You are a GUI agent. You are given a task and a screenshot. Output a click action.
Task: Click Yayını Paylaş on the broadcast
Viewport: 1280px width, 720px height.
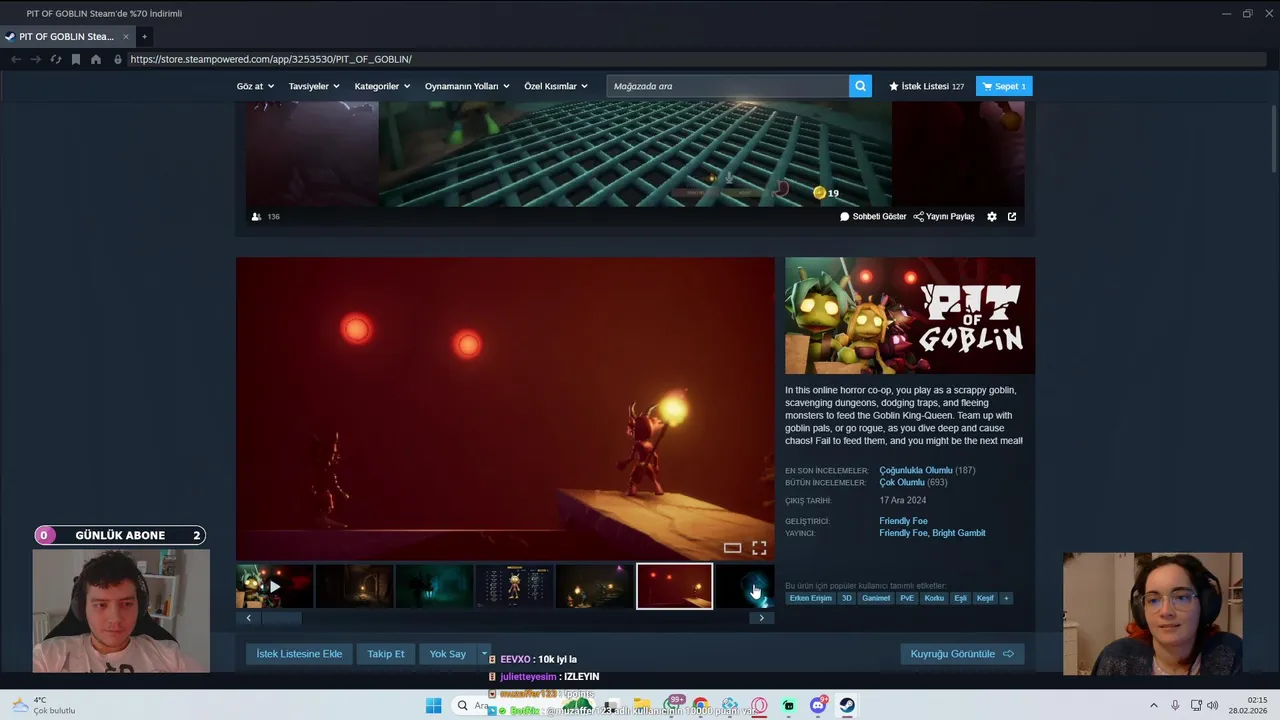click(944, 216)
